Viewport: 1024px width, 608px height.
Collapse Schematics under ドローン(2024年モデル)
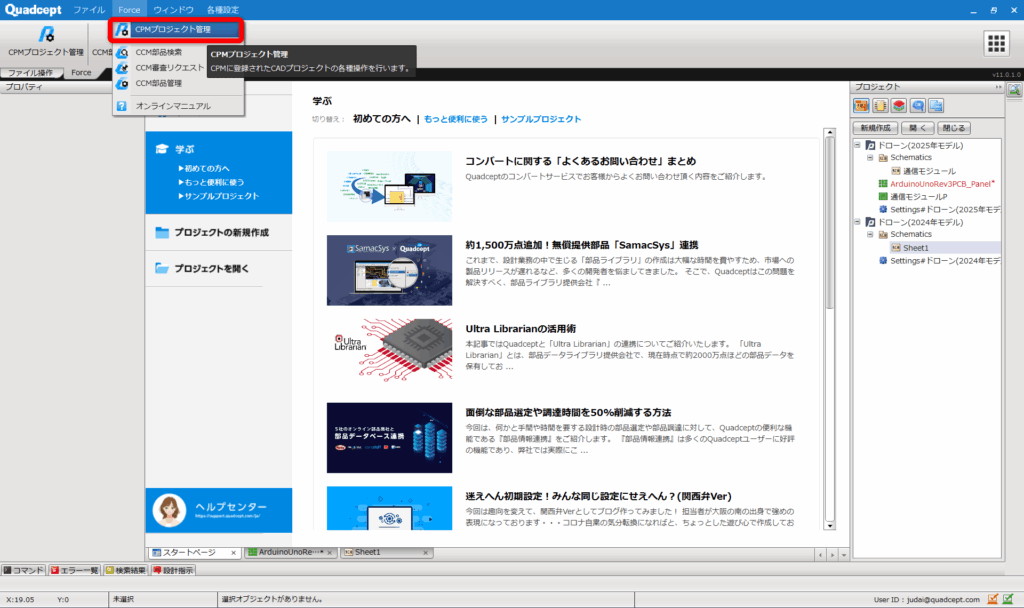click(870, 234)
